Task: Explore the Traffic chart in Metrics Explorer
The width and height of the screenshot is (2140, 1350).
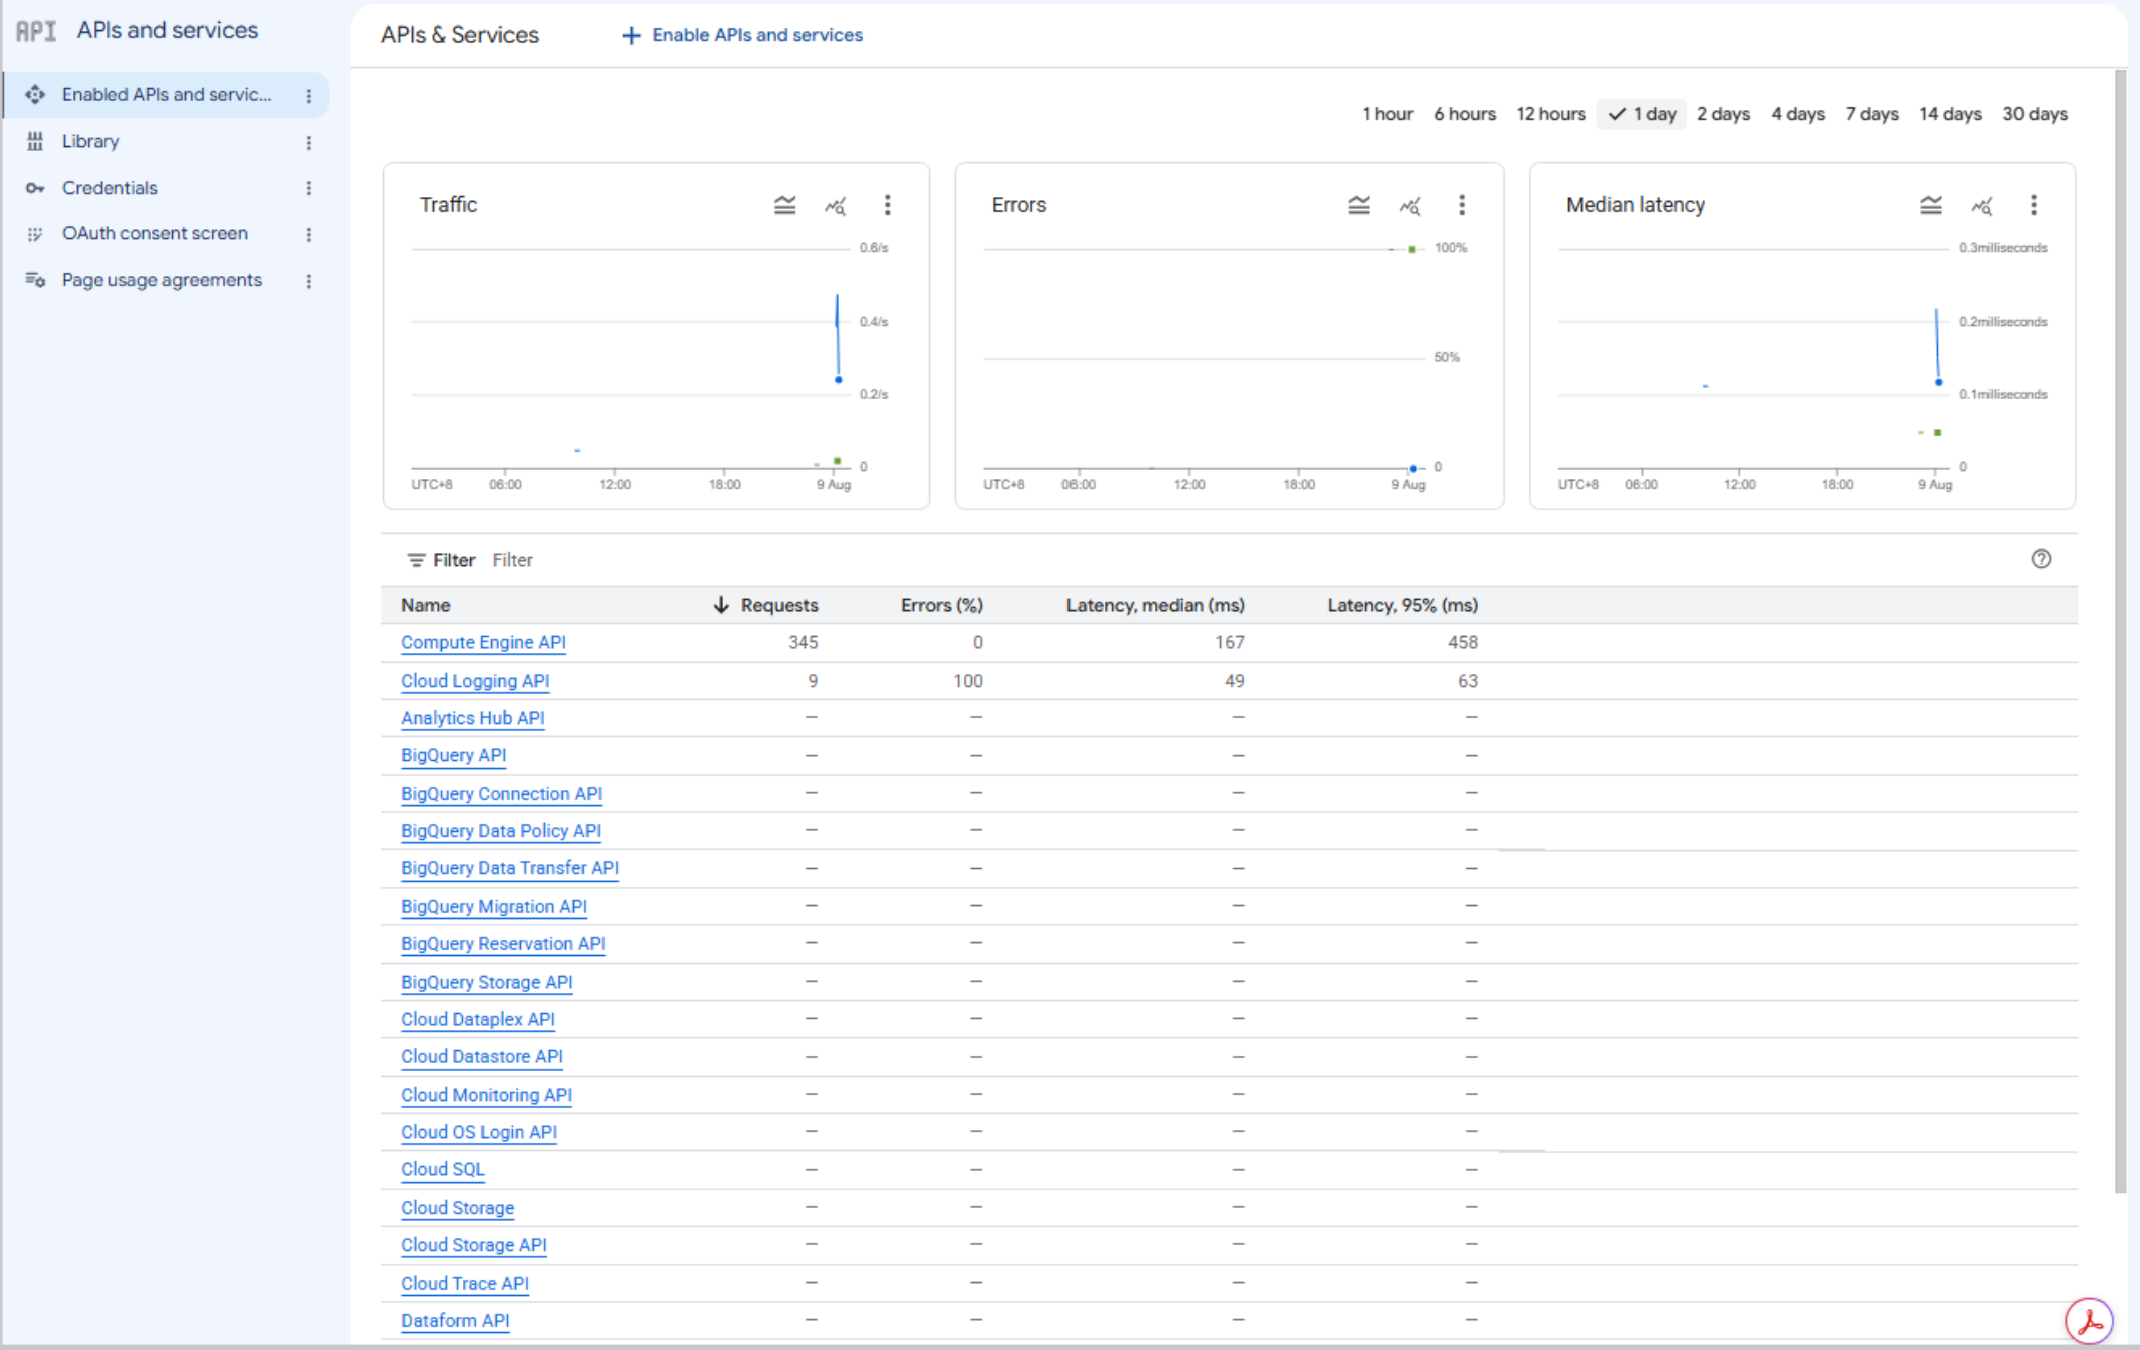Action: click(836, 206)
